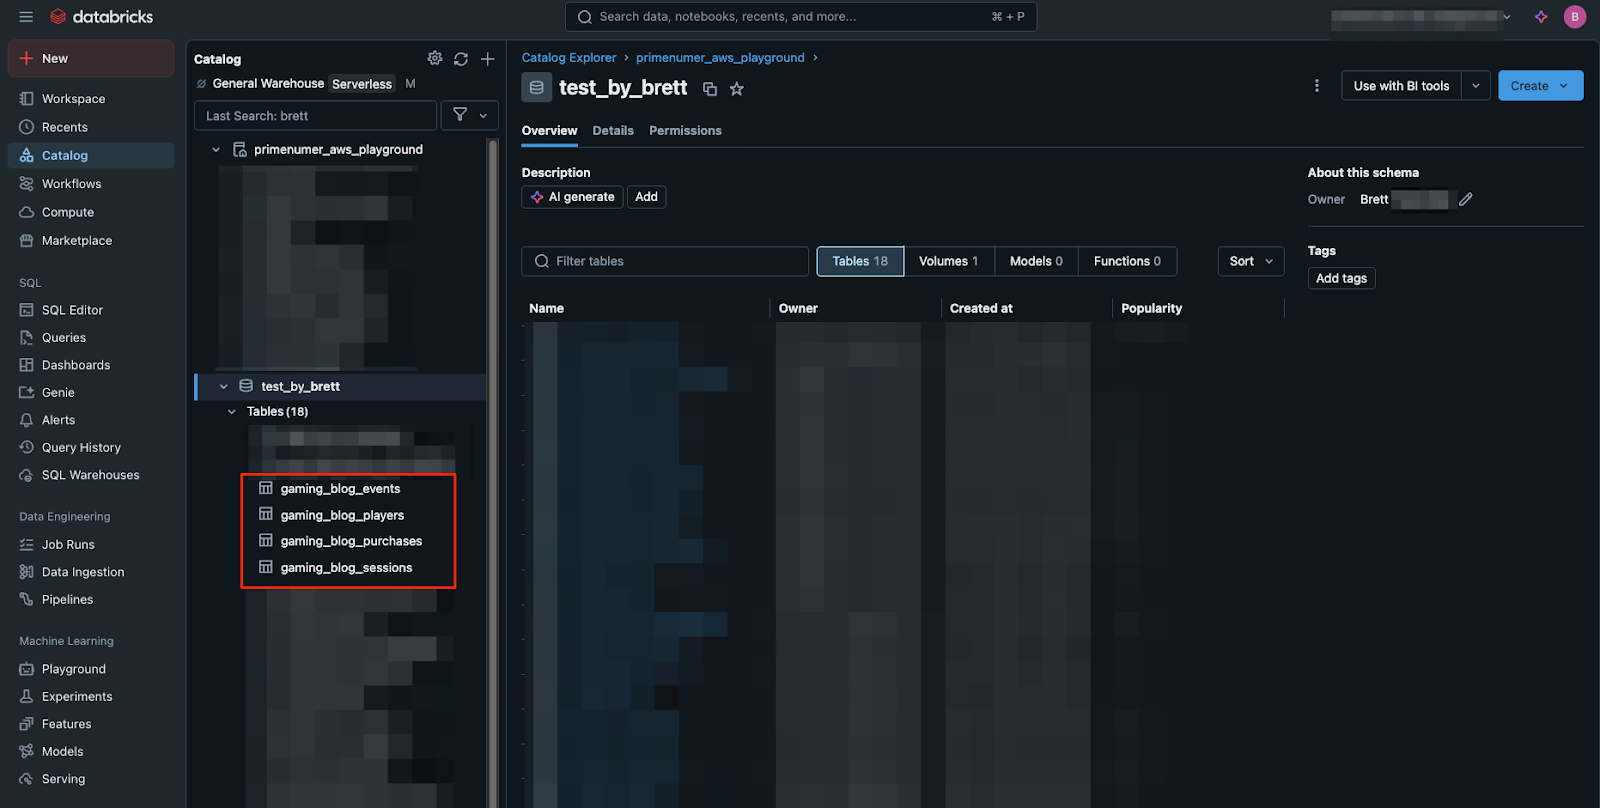Open Queries in the SQL section
Viewport: 1600px width, 808px height.
[x=91, y=338]
